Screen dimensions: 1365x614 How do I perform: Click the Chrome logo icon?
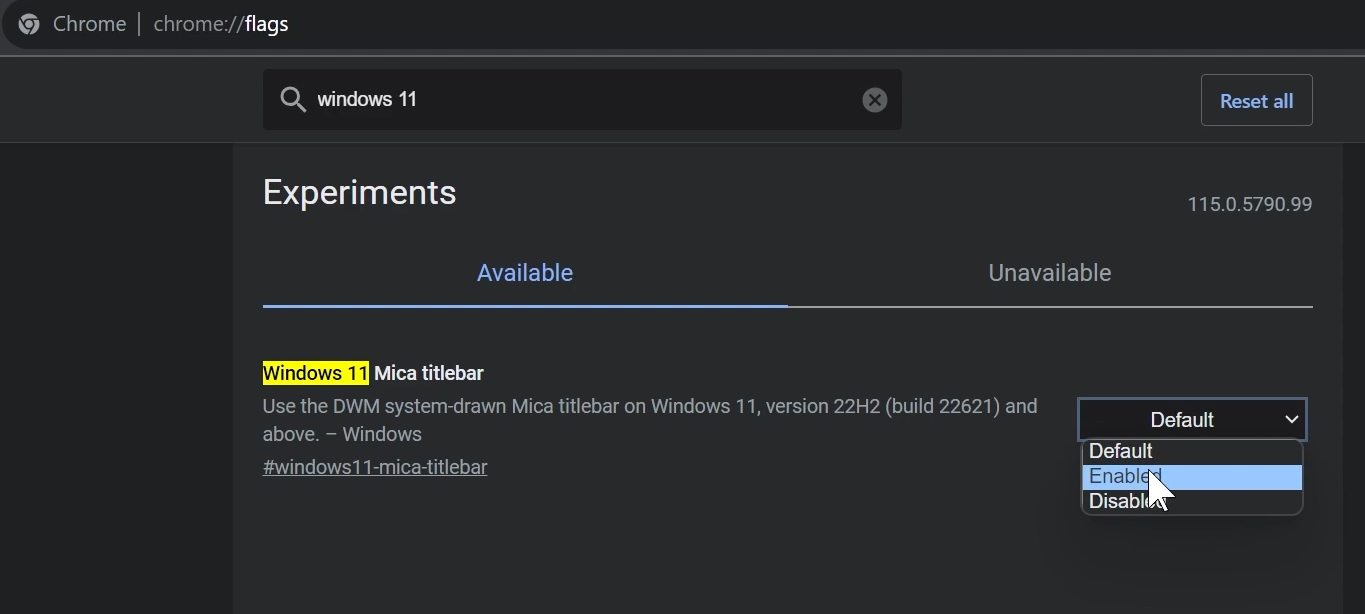[x=28, y=23]
